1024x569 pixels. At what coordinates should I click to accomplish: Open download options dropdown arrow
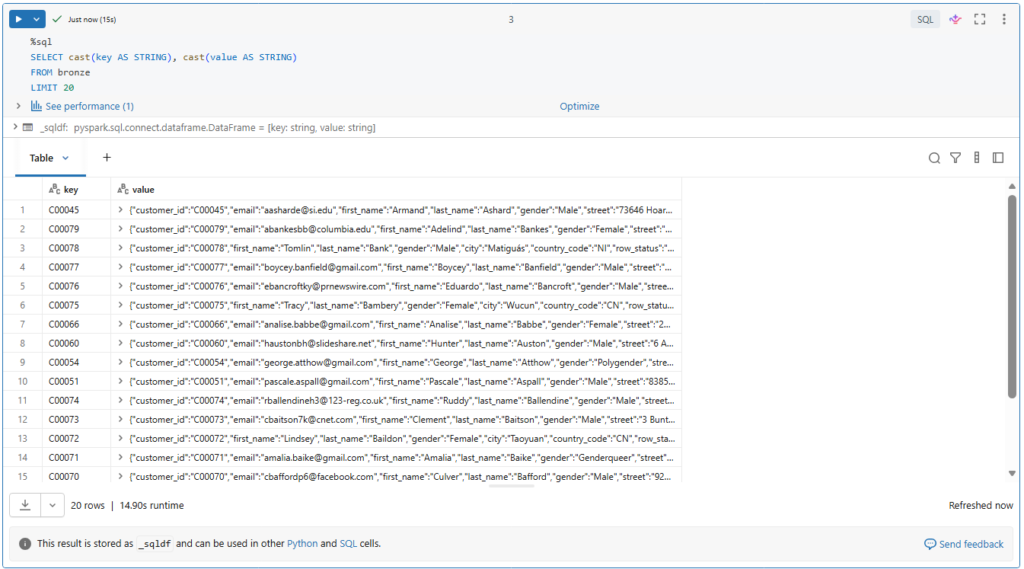(52, 505)
